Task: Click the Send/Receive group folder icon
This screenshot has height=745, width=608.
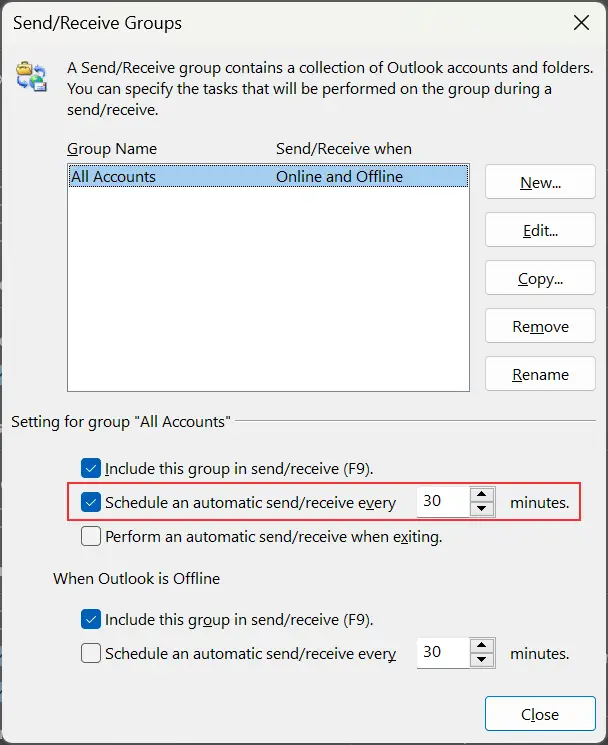Action: (32, 75)
